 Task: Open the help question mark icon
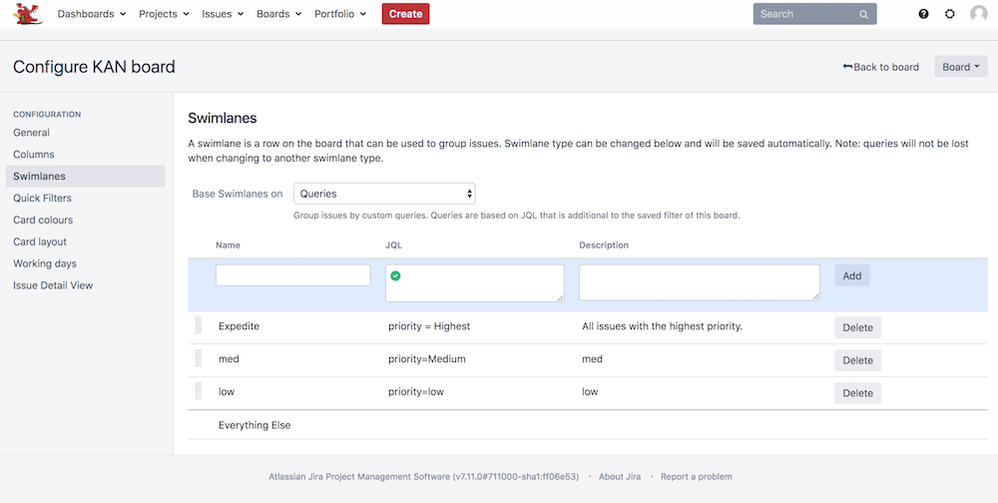pos(924,14)
